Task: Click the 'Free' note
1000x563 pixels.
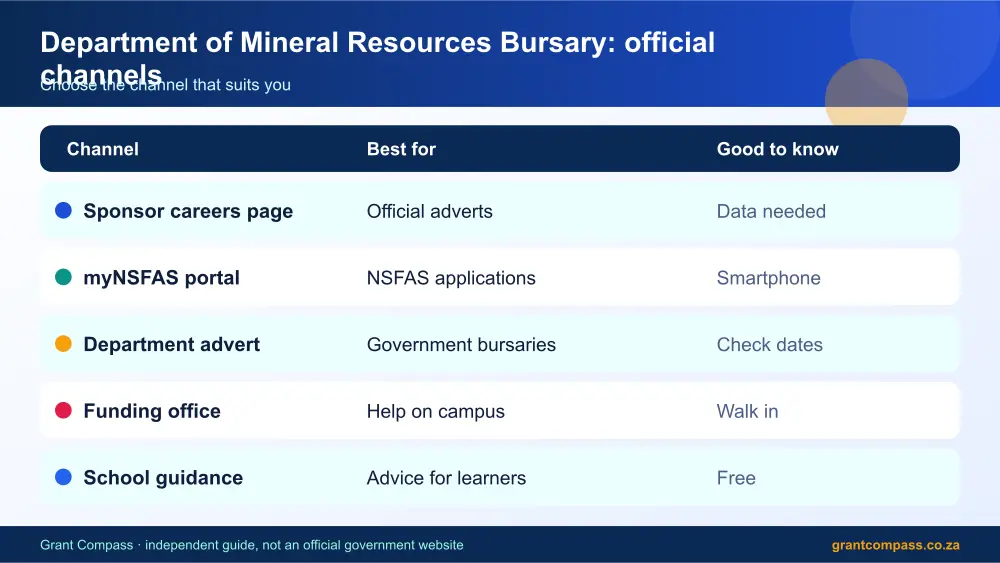Action: point(736,478)
